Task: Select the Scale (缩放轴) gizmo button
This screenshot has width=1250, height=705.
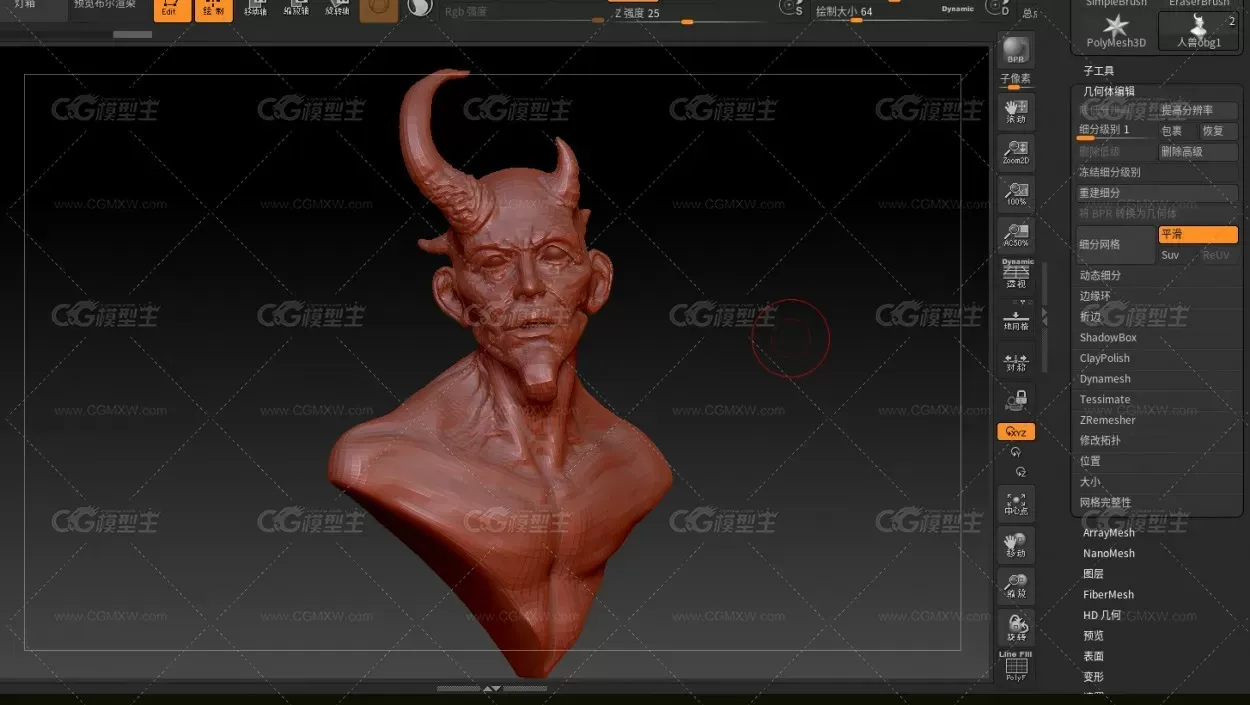Action: coord(296,9)
